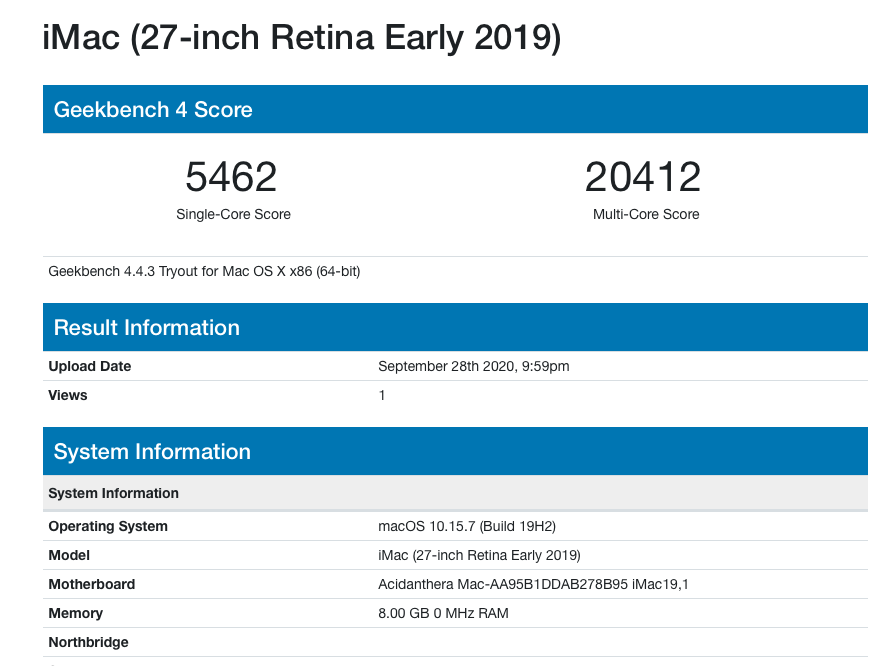
Task: Select the single-core score number 5462
Action: (x=231, y=177)
